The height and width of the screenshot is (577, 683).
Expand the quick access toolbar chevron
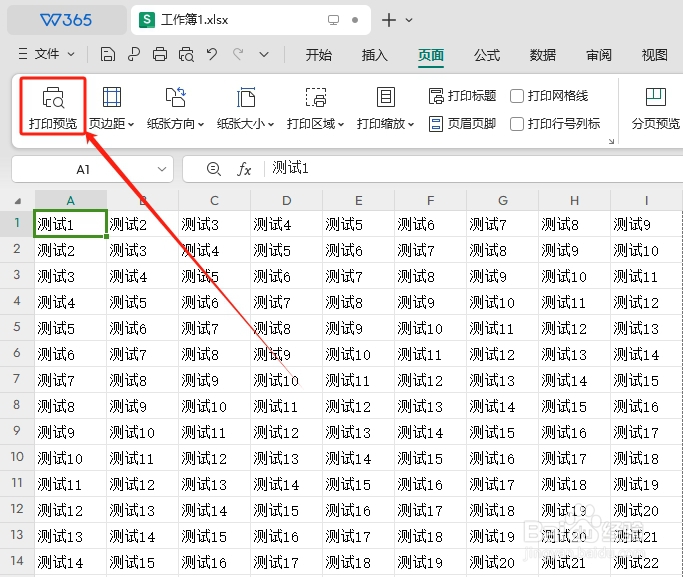[x=264, y=55]
